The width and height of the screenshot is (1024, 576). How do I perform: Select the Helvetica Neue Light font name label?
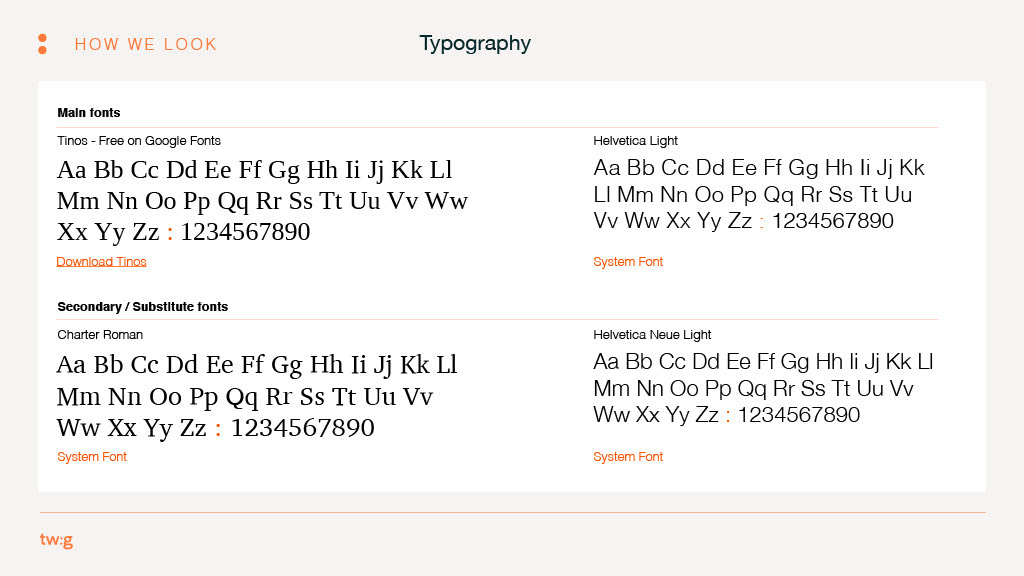pos(652,335)
